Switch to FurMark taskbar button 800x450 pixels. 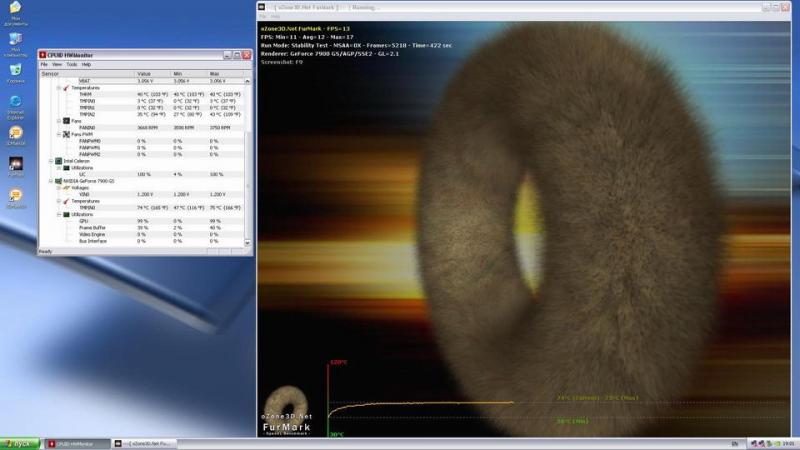[x=145, y=443]
